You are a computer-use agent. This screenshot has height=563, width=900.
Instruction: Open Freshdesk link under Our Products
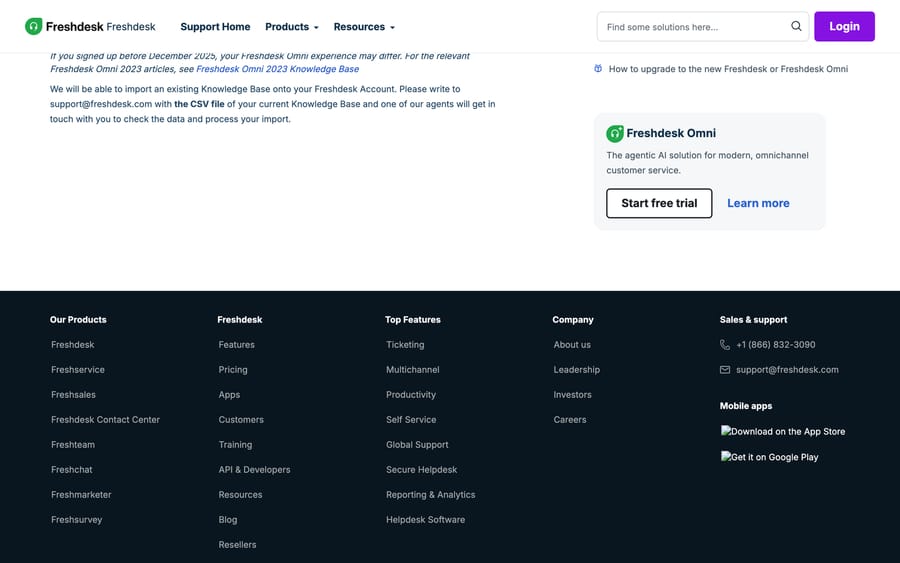72,344
